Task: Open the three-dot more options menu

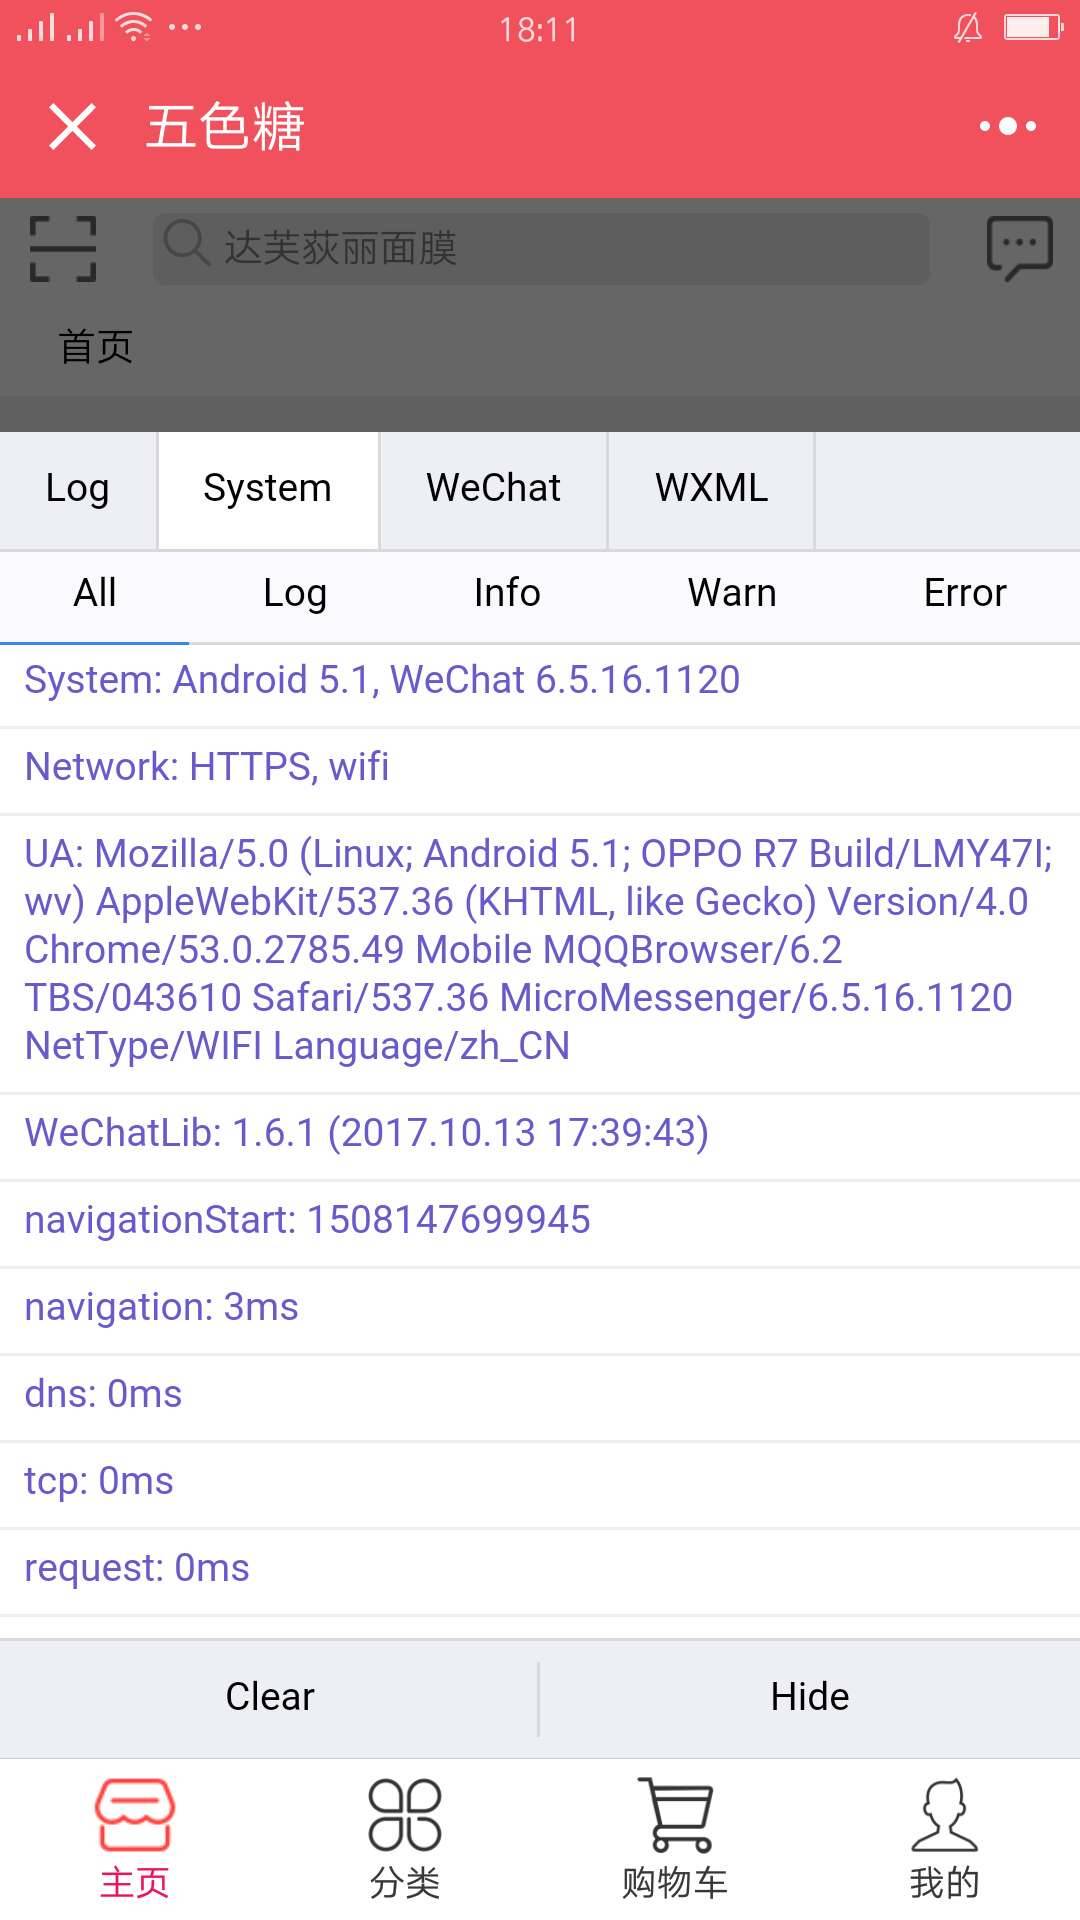Action: click(x=1007, y=126)
